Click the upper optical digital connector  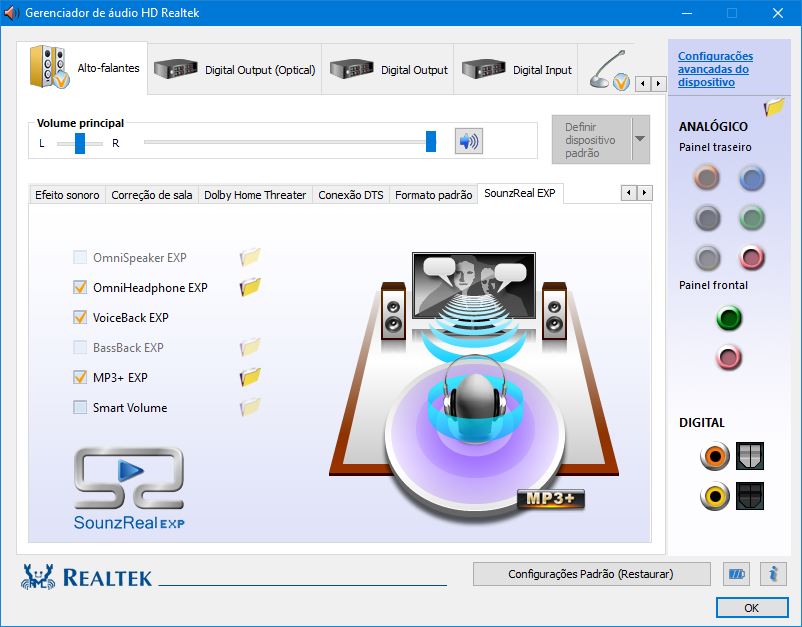coord(750,456)
